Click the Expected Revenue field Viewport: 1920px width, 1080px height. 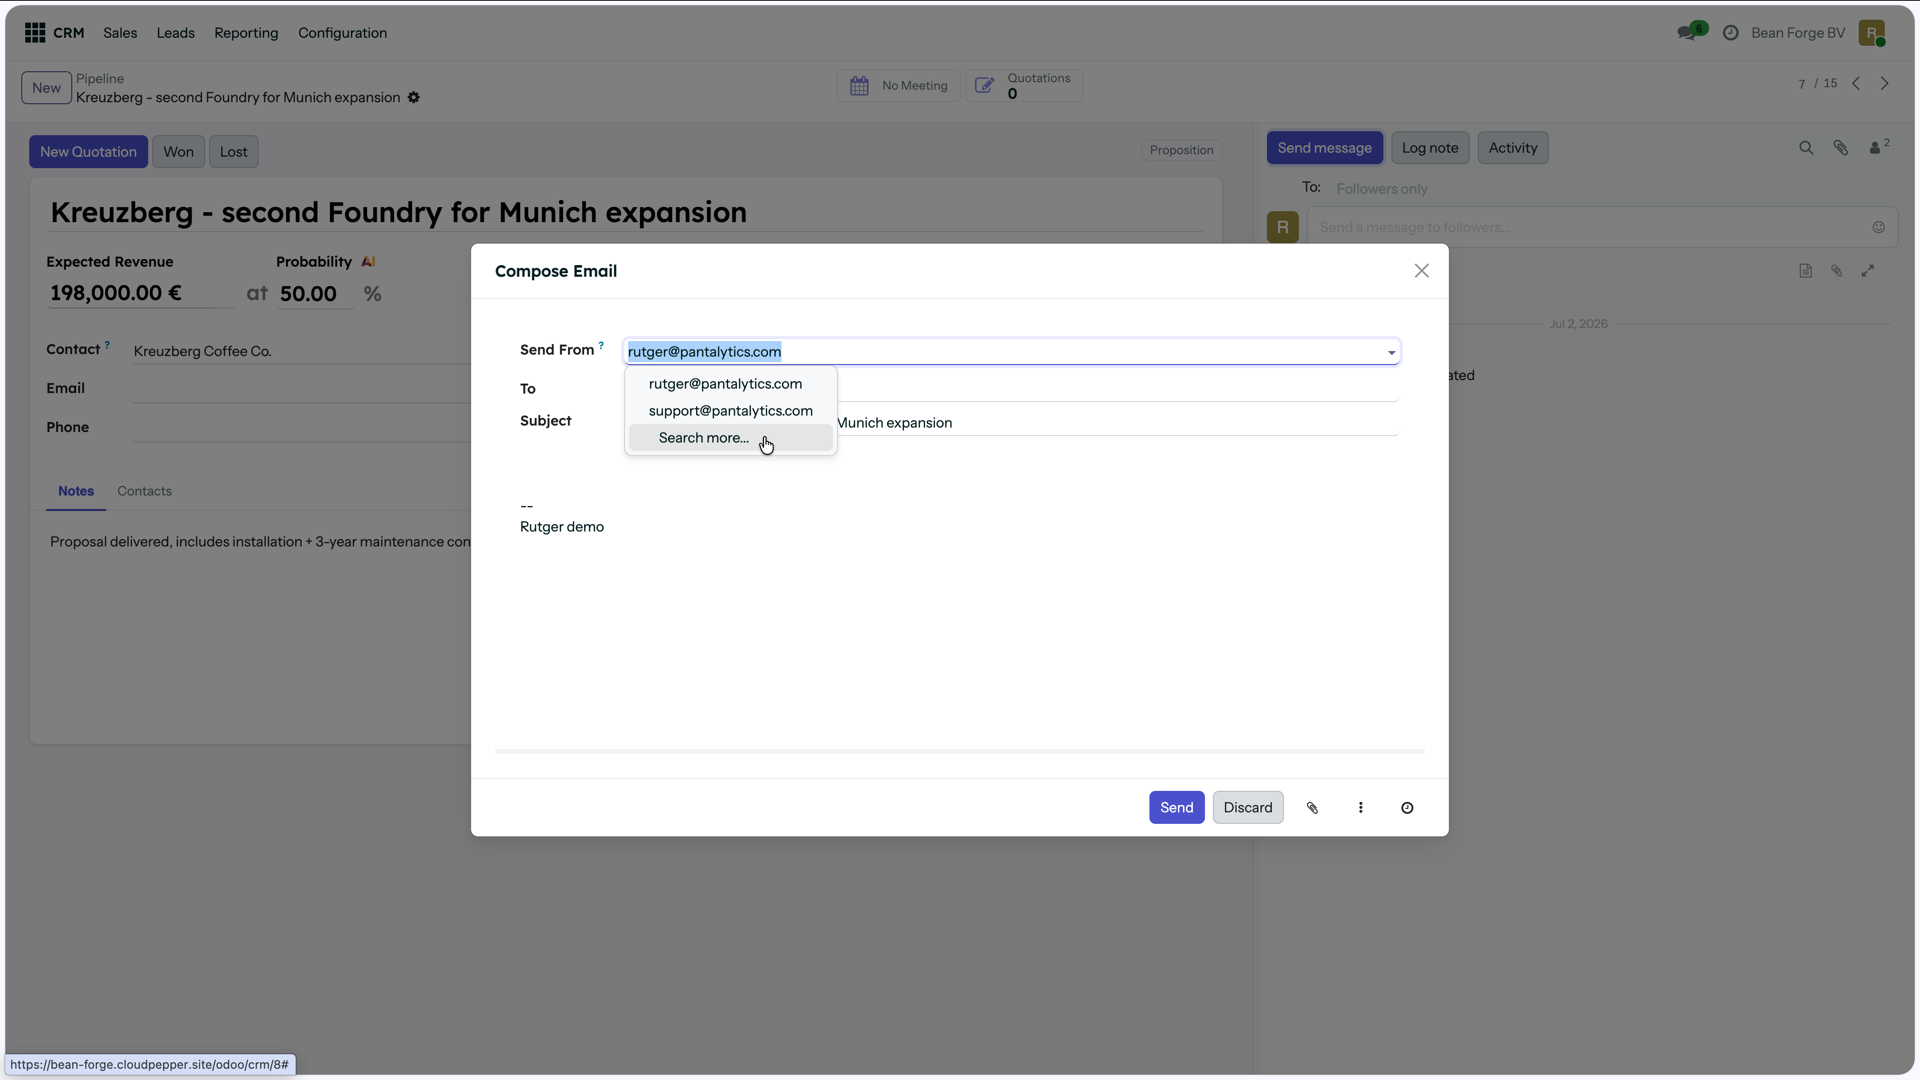140,294
